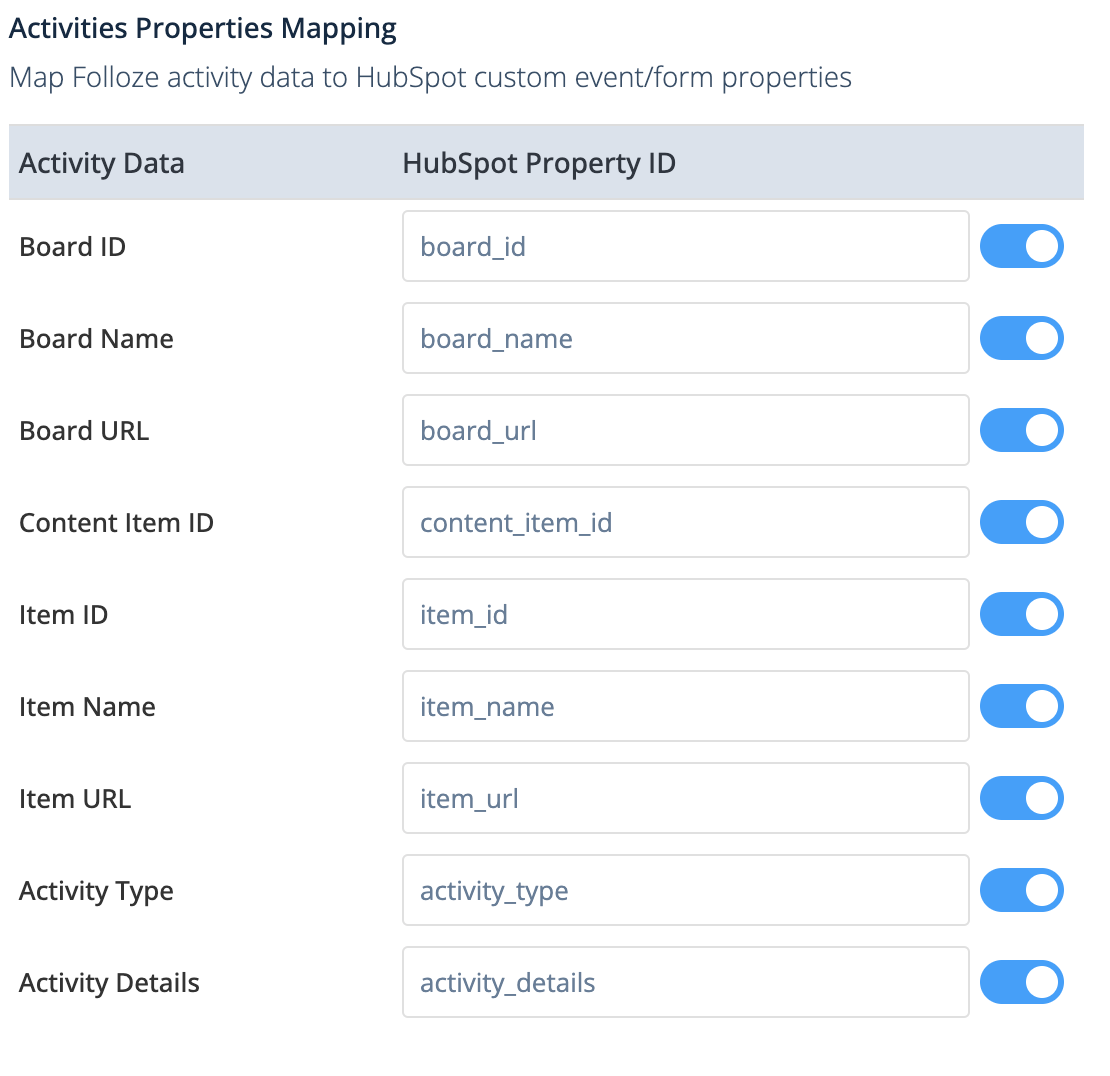Focus the item_name text field
This screenshot has width=1110, height=1076.
(685, 706)
